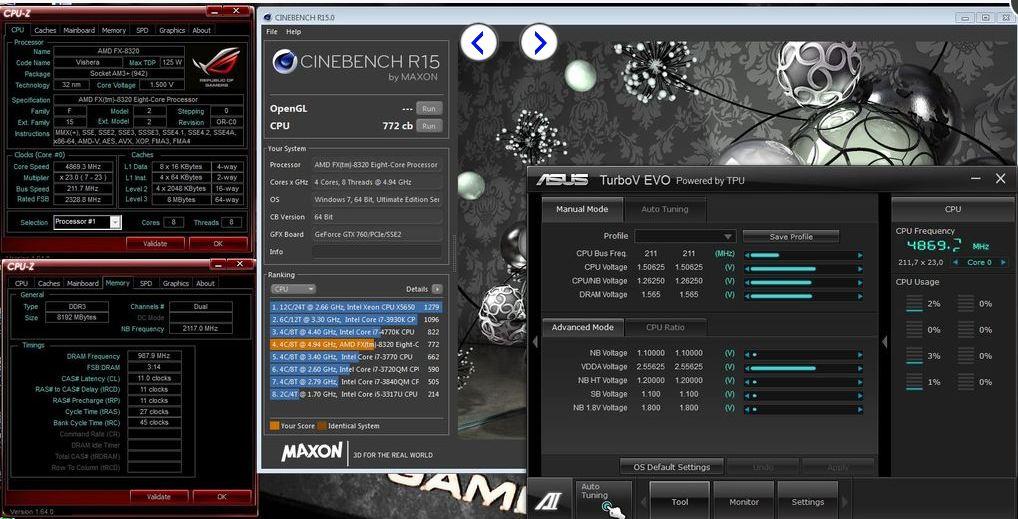Screen dimensions: 1018x519
Task: Open the Tool section in AI Suite bar
Action: 679,500
